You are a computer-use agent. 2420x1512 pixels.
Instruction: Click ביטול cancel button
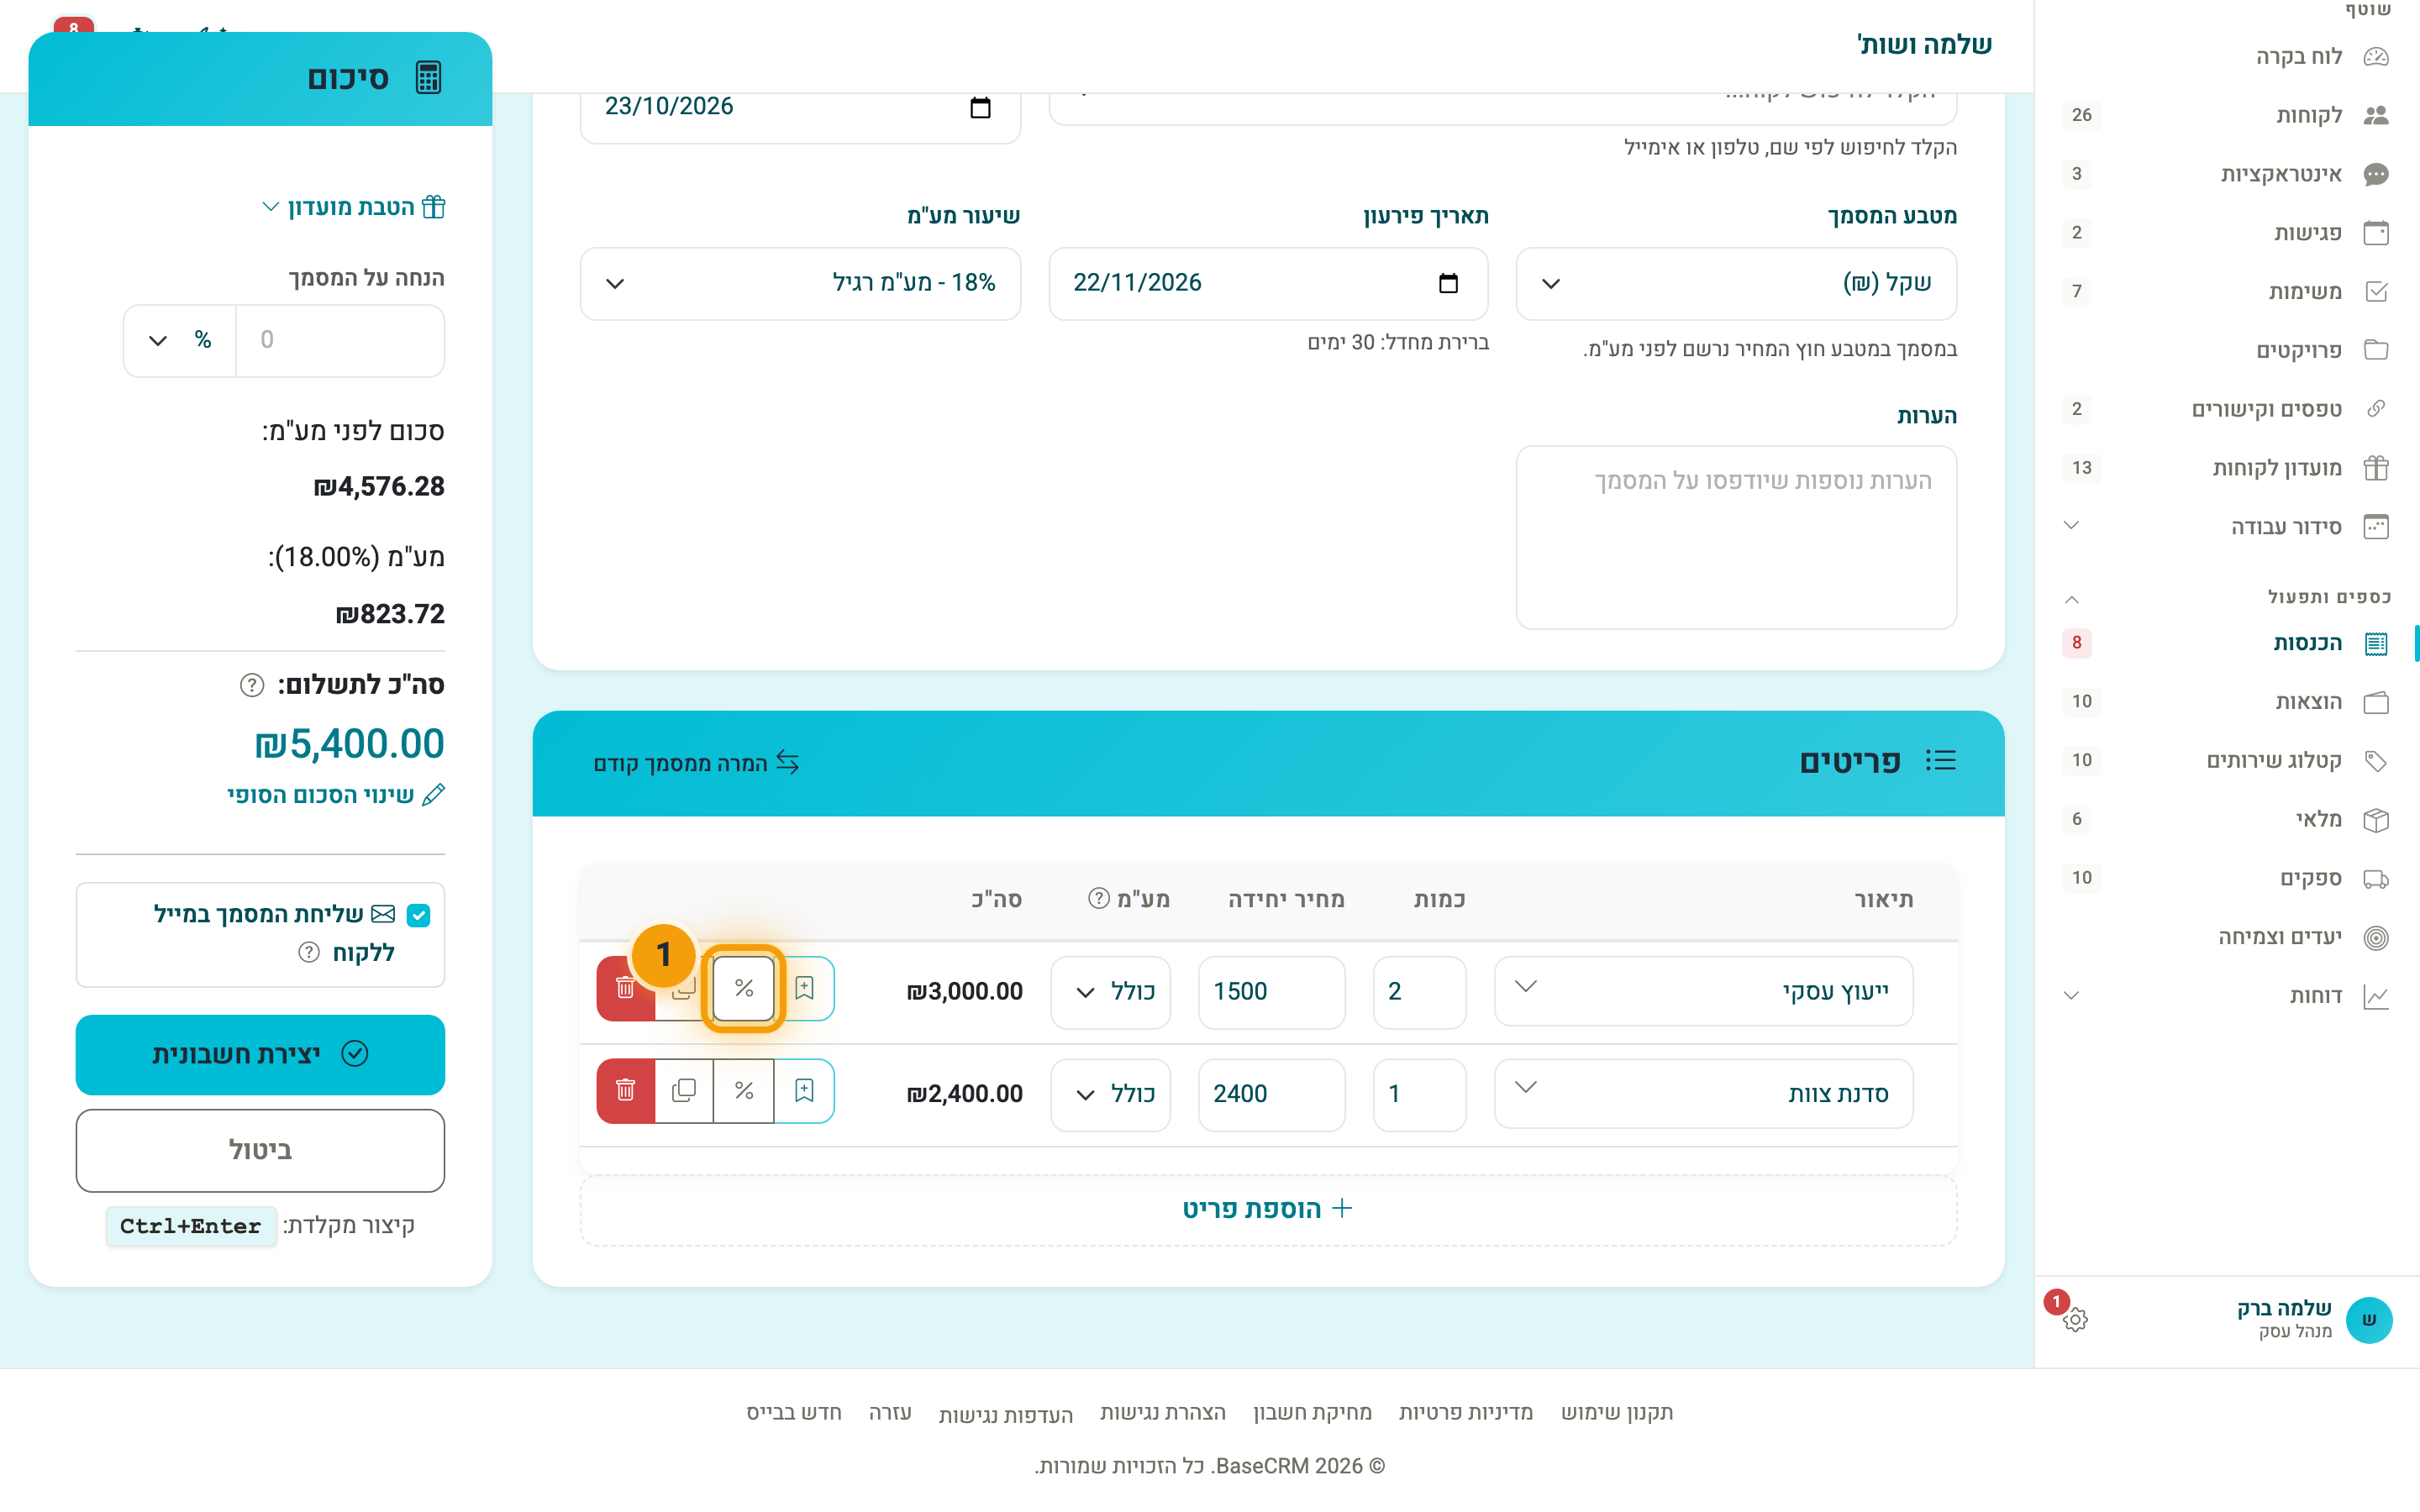coord(260,1150)
